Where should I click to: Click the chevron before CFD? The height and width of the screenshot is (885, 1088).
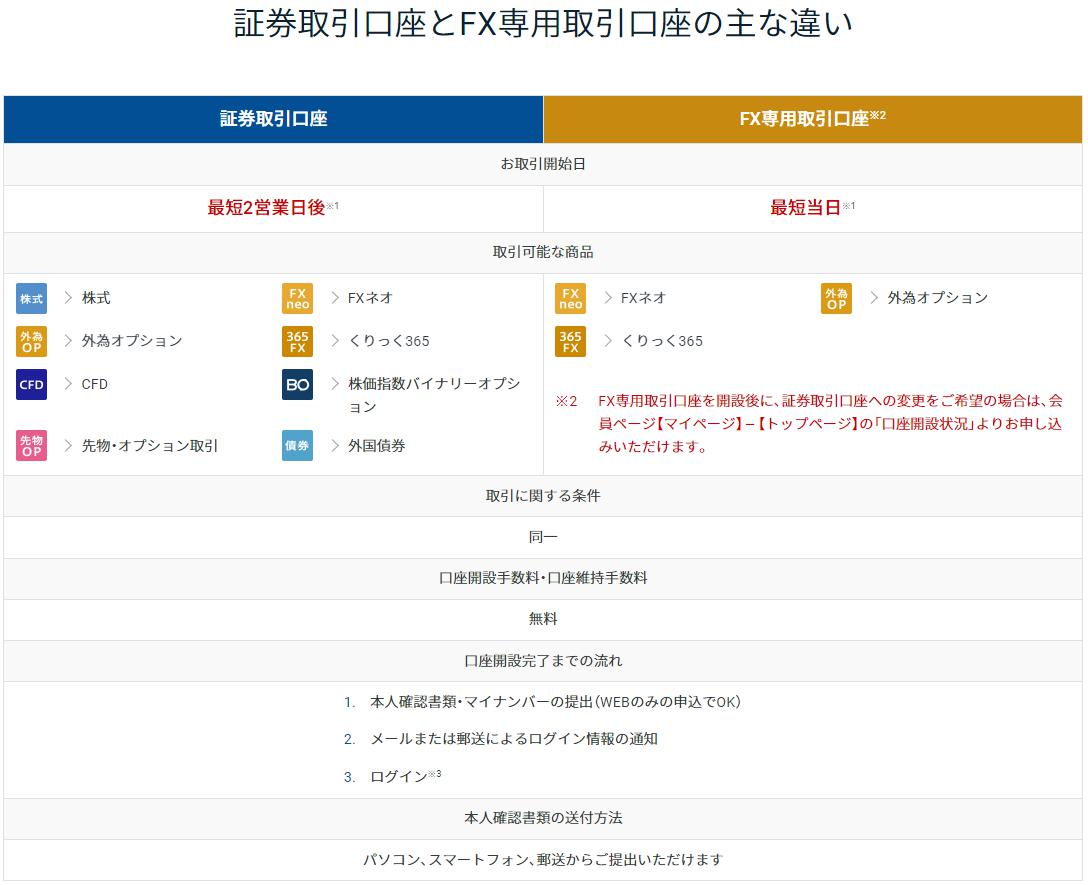[68, 384]
